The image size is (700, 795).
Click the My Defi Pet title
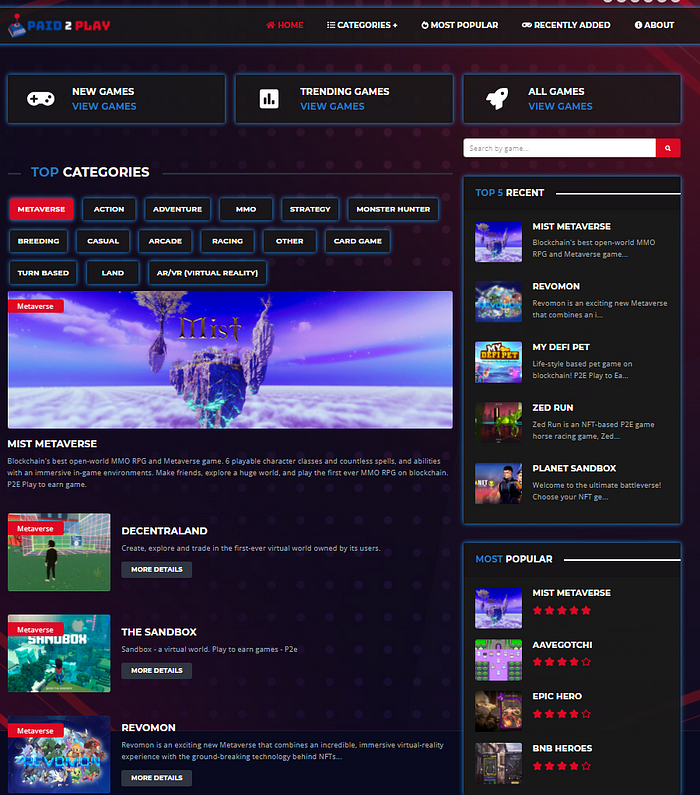[561, 347]
